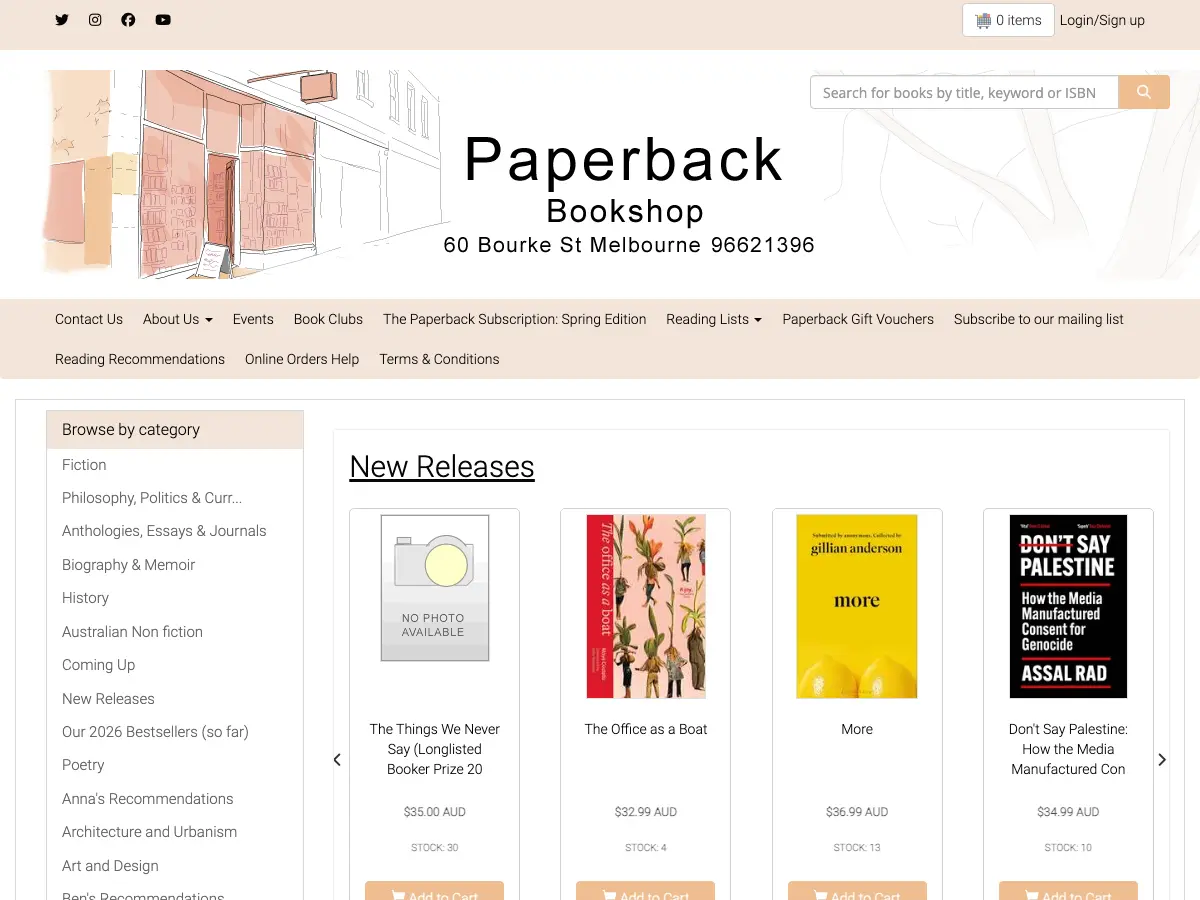The width and height of the screenshot is (1200, 900).
Task: Click the magnifying glass search button
Action: (1144, 92)
